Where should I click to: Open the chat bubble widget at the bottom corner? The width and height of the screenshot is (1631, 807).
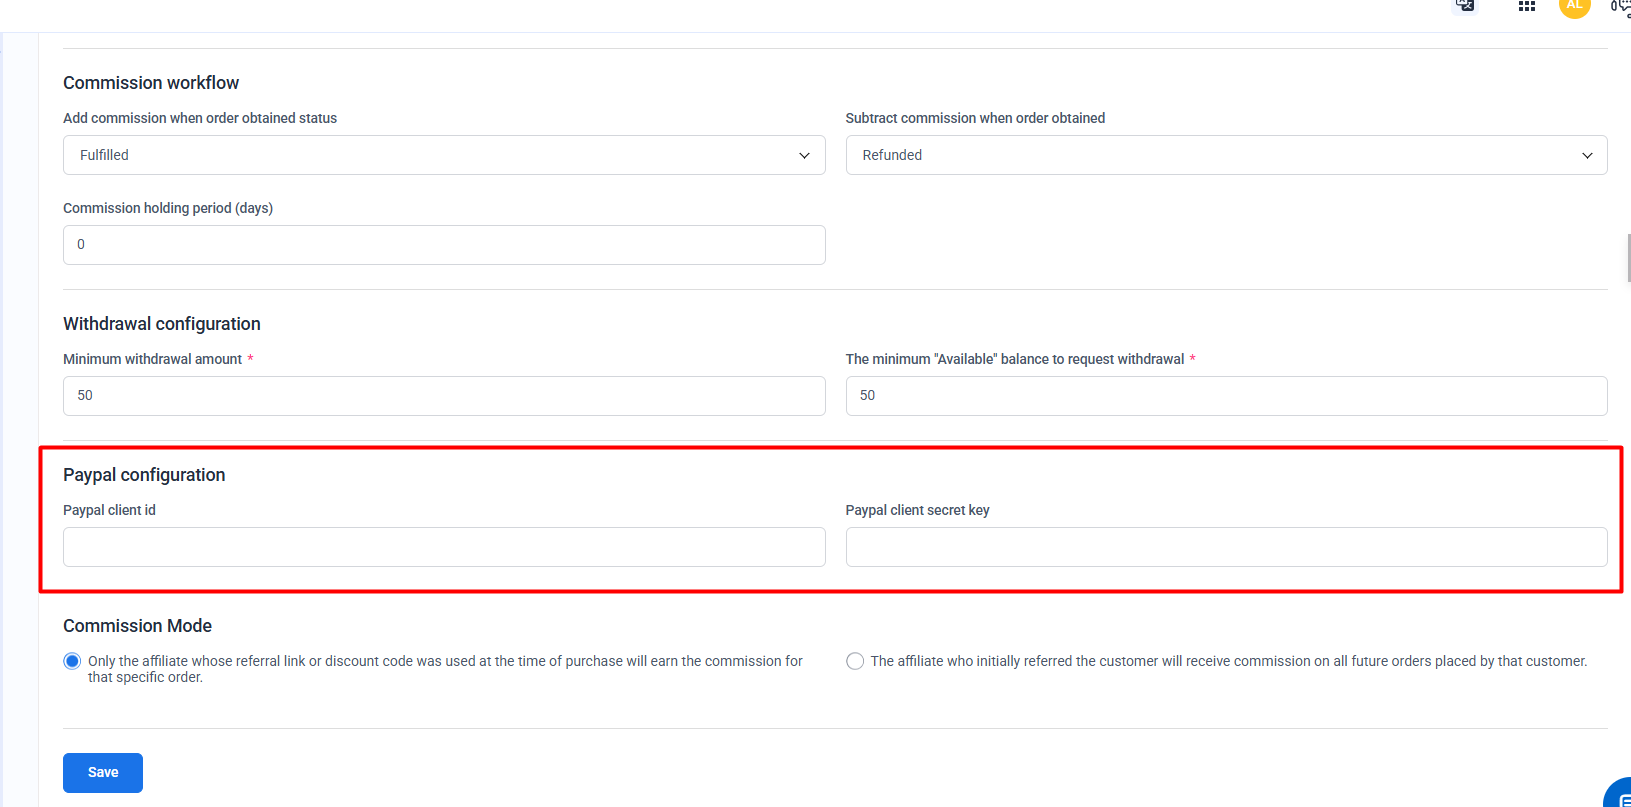point(1620,794)
